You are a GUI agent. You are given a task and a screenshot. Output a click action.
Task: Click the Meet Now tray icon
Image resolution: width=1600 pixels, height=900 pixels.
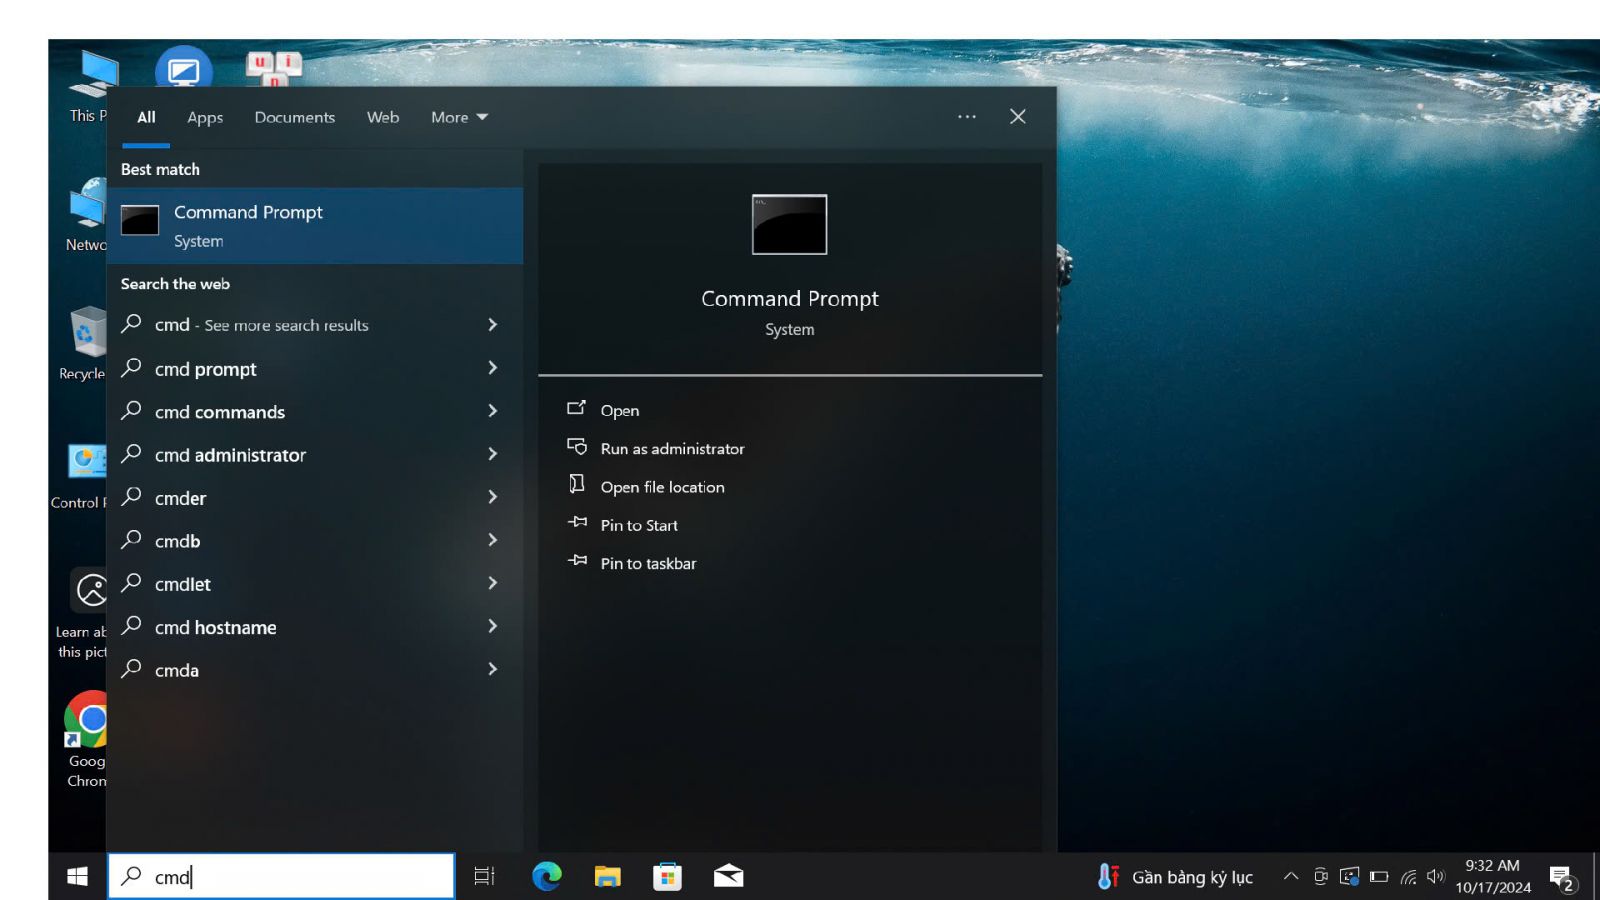1320,877
